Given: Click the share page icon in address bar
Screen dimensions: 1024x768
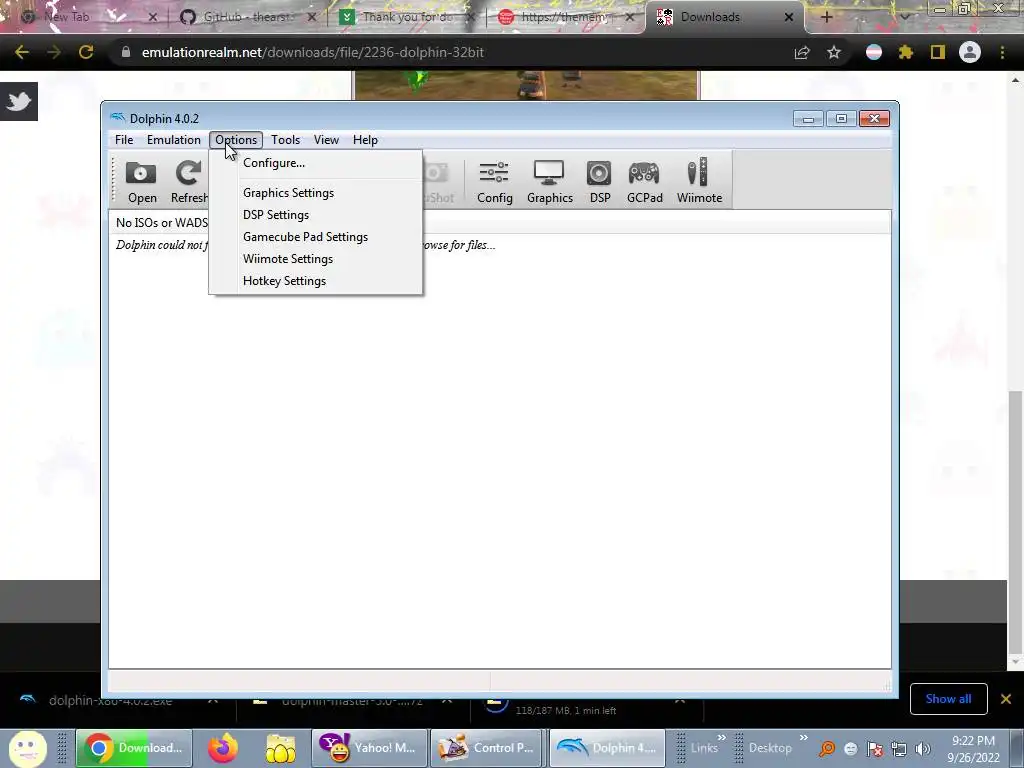Looking at the screenshot, I should click(802, 52).
